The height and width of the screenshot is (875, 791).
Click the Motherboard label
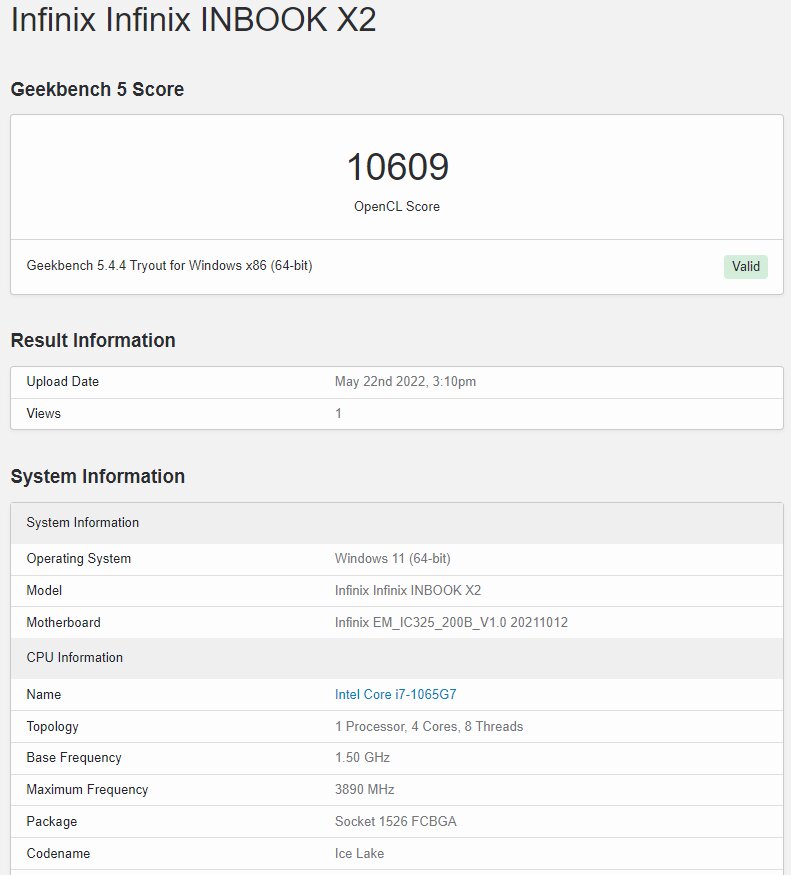point(64,622)
